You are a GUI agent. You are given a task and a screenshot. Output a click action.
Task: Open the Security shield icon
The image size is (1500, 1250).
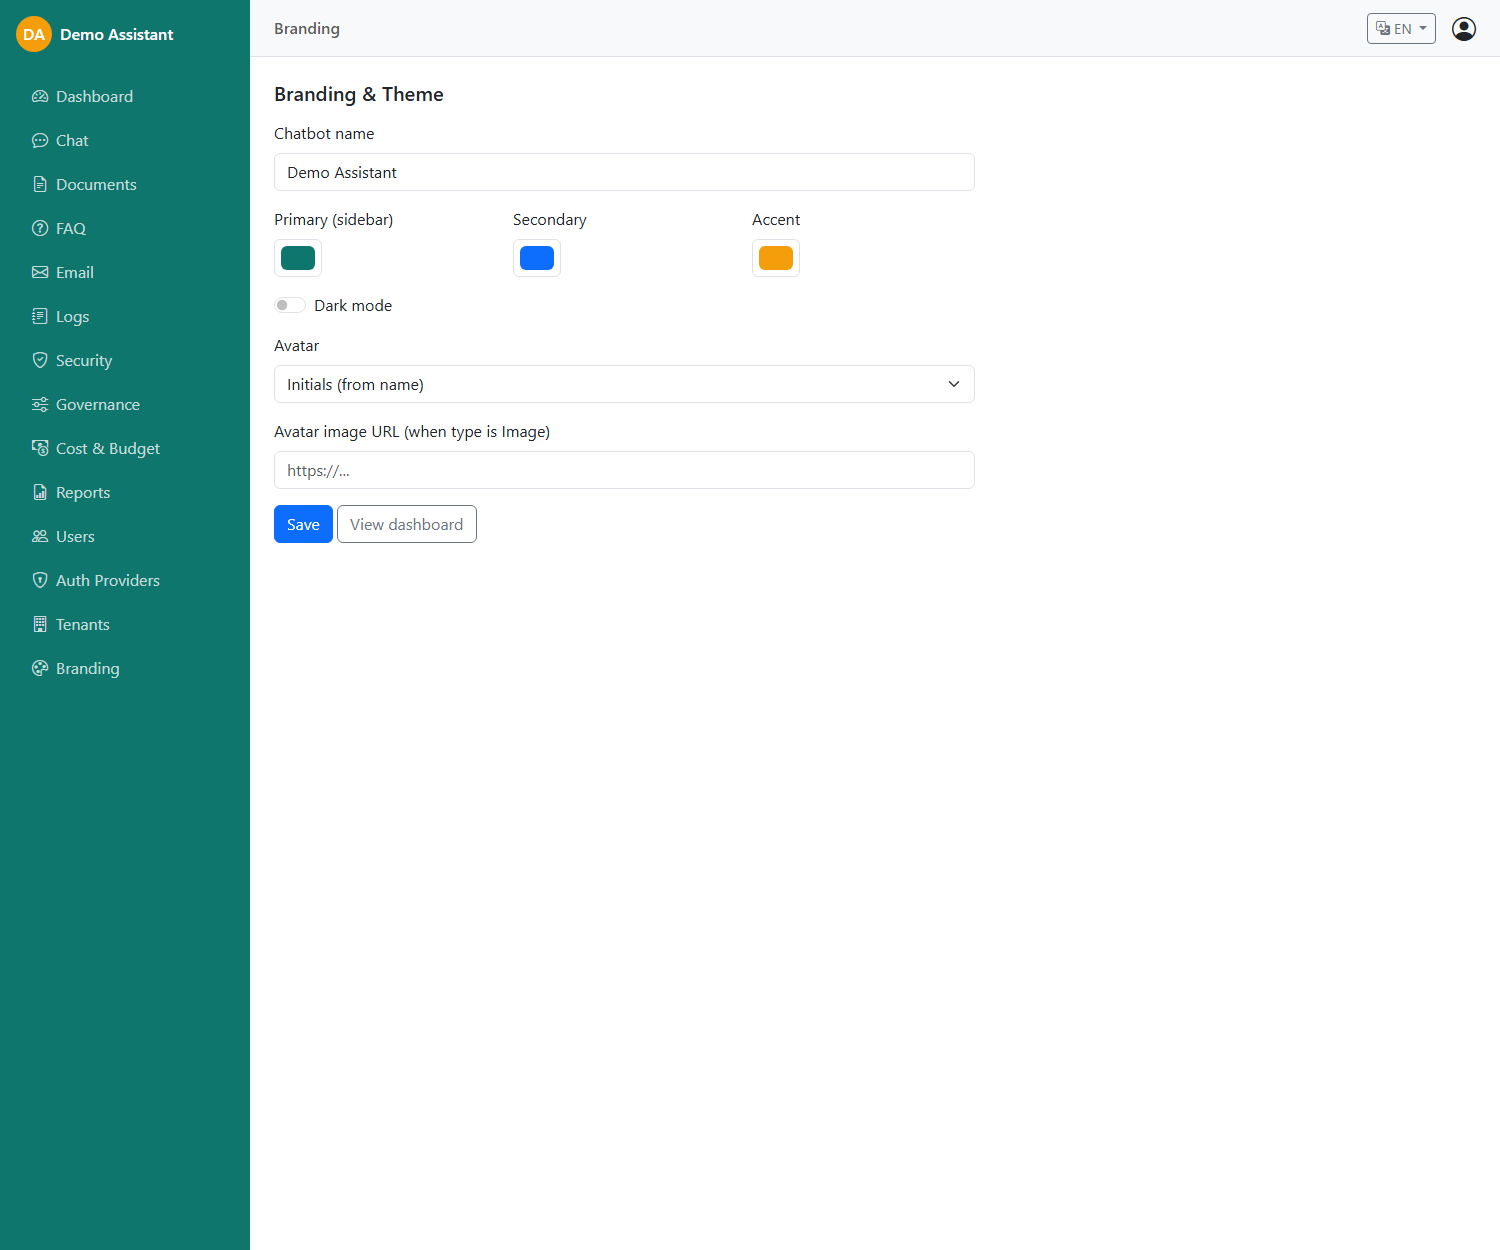40,361
